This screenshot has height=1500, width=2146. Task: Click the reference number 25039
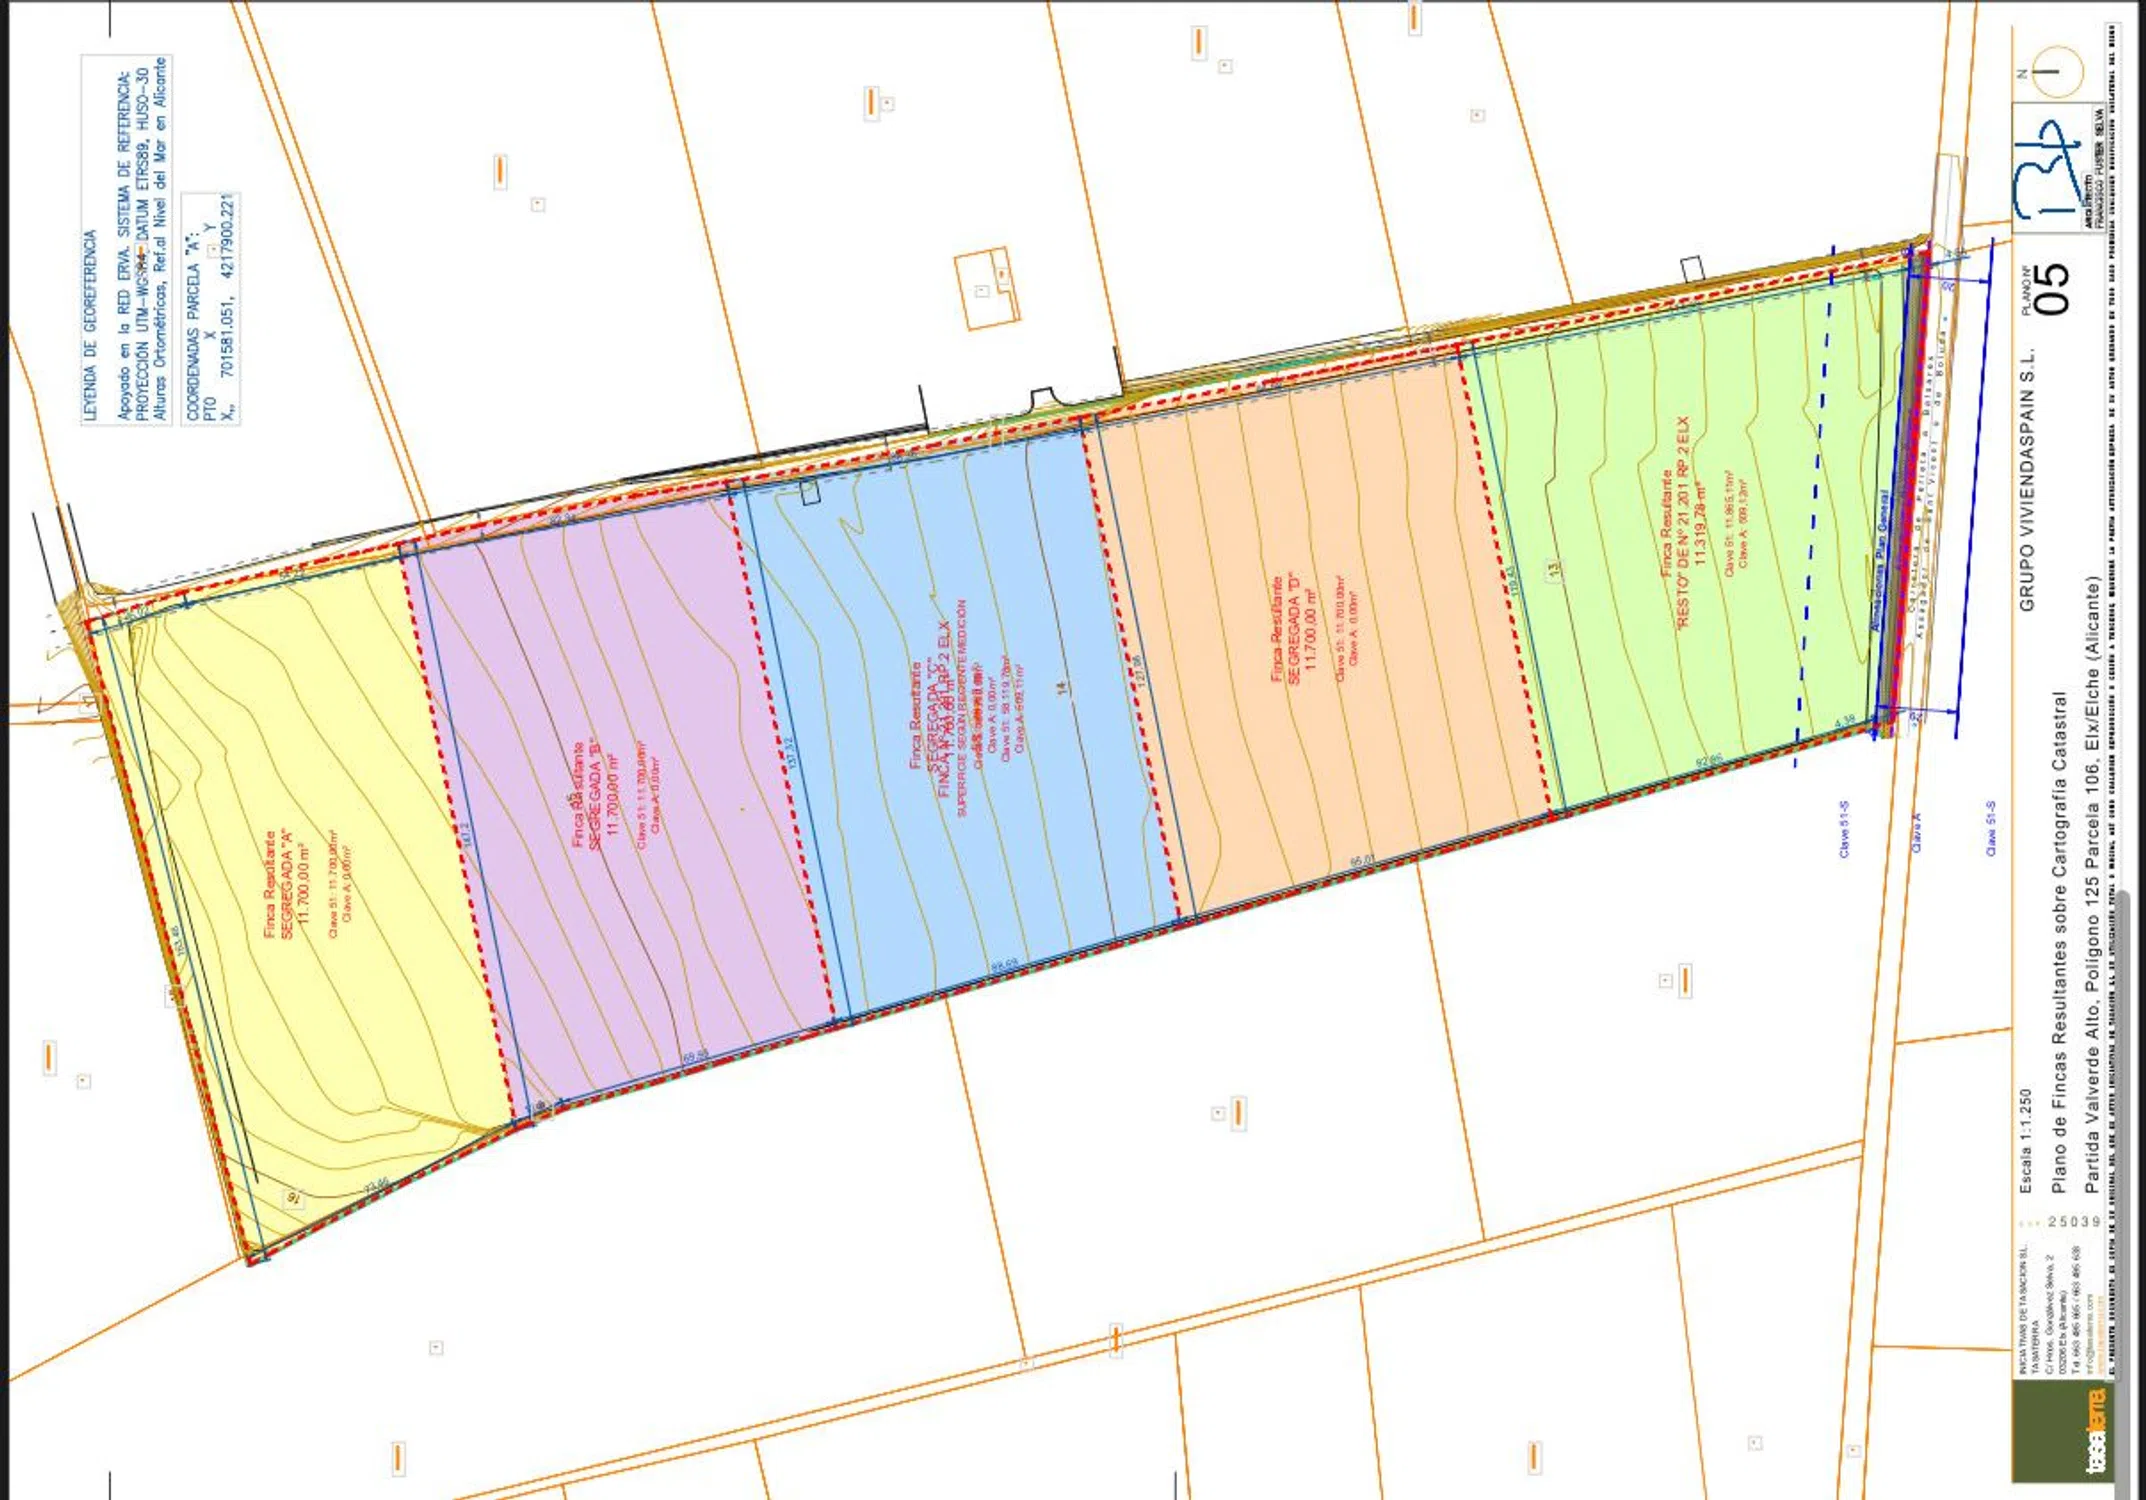tap(2074, 1222)
